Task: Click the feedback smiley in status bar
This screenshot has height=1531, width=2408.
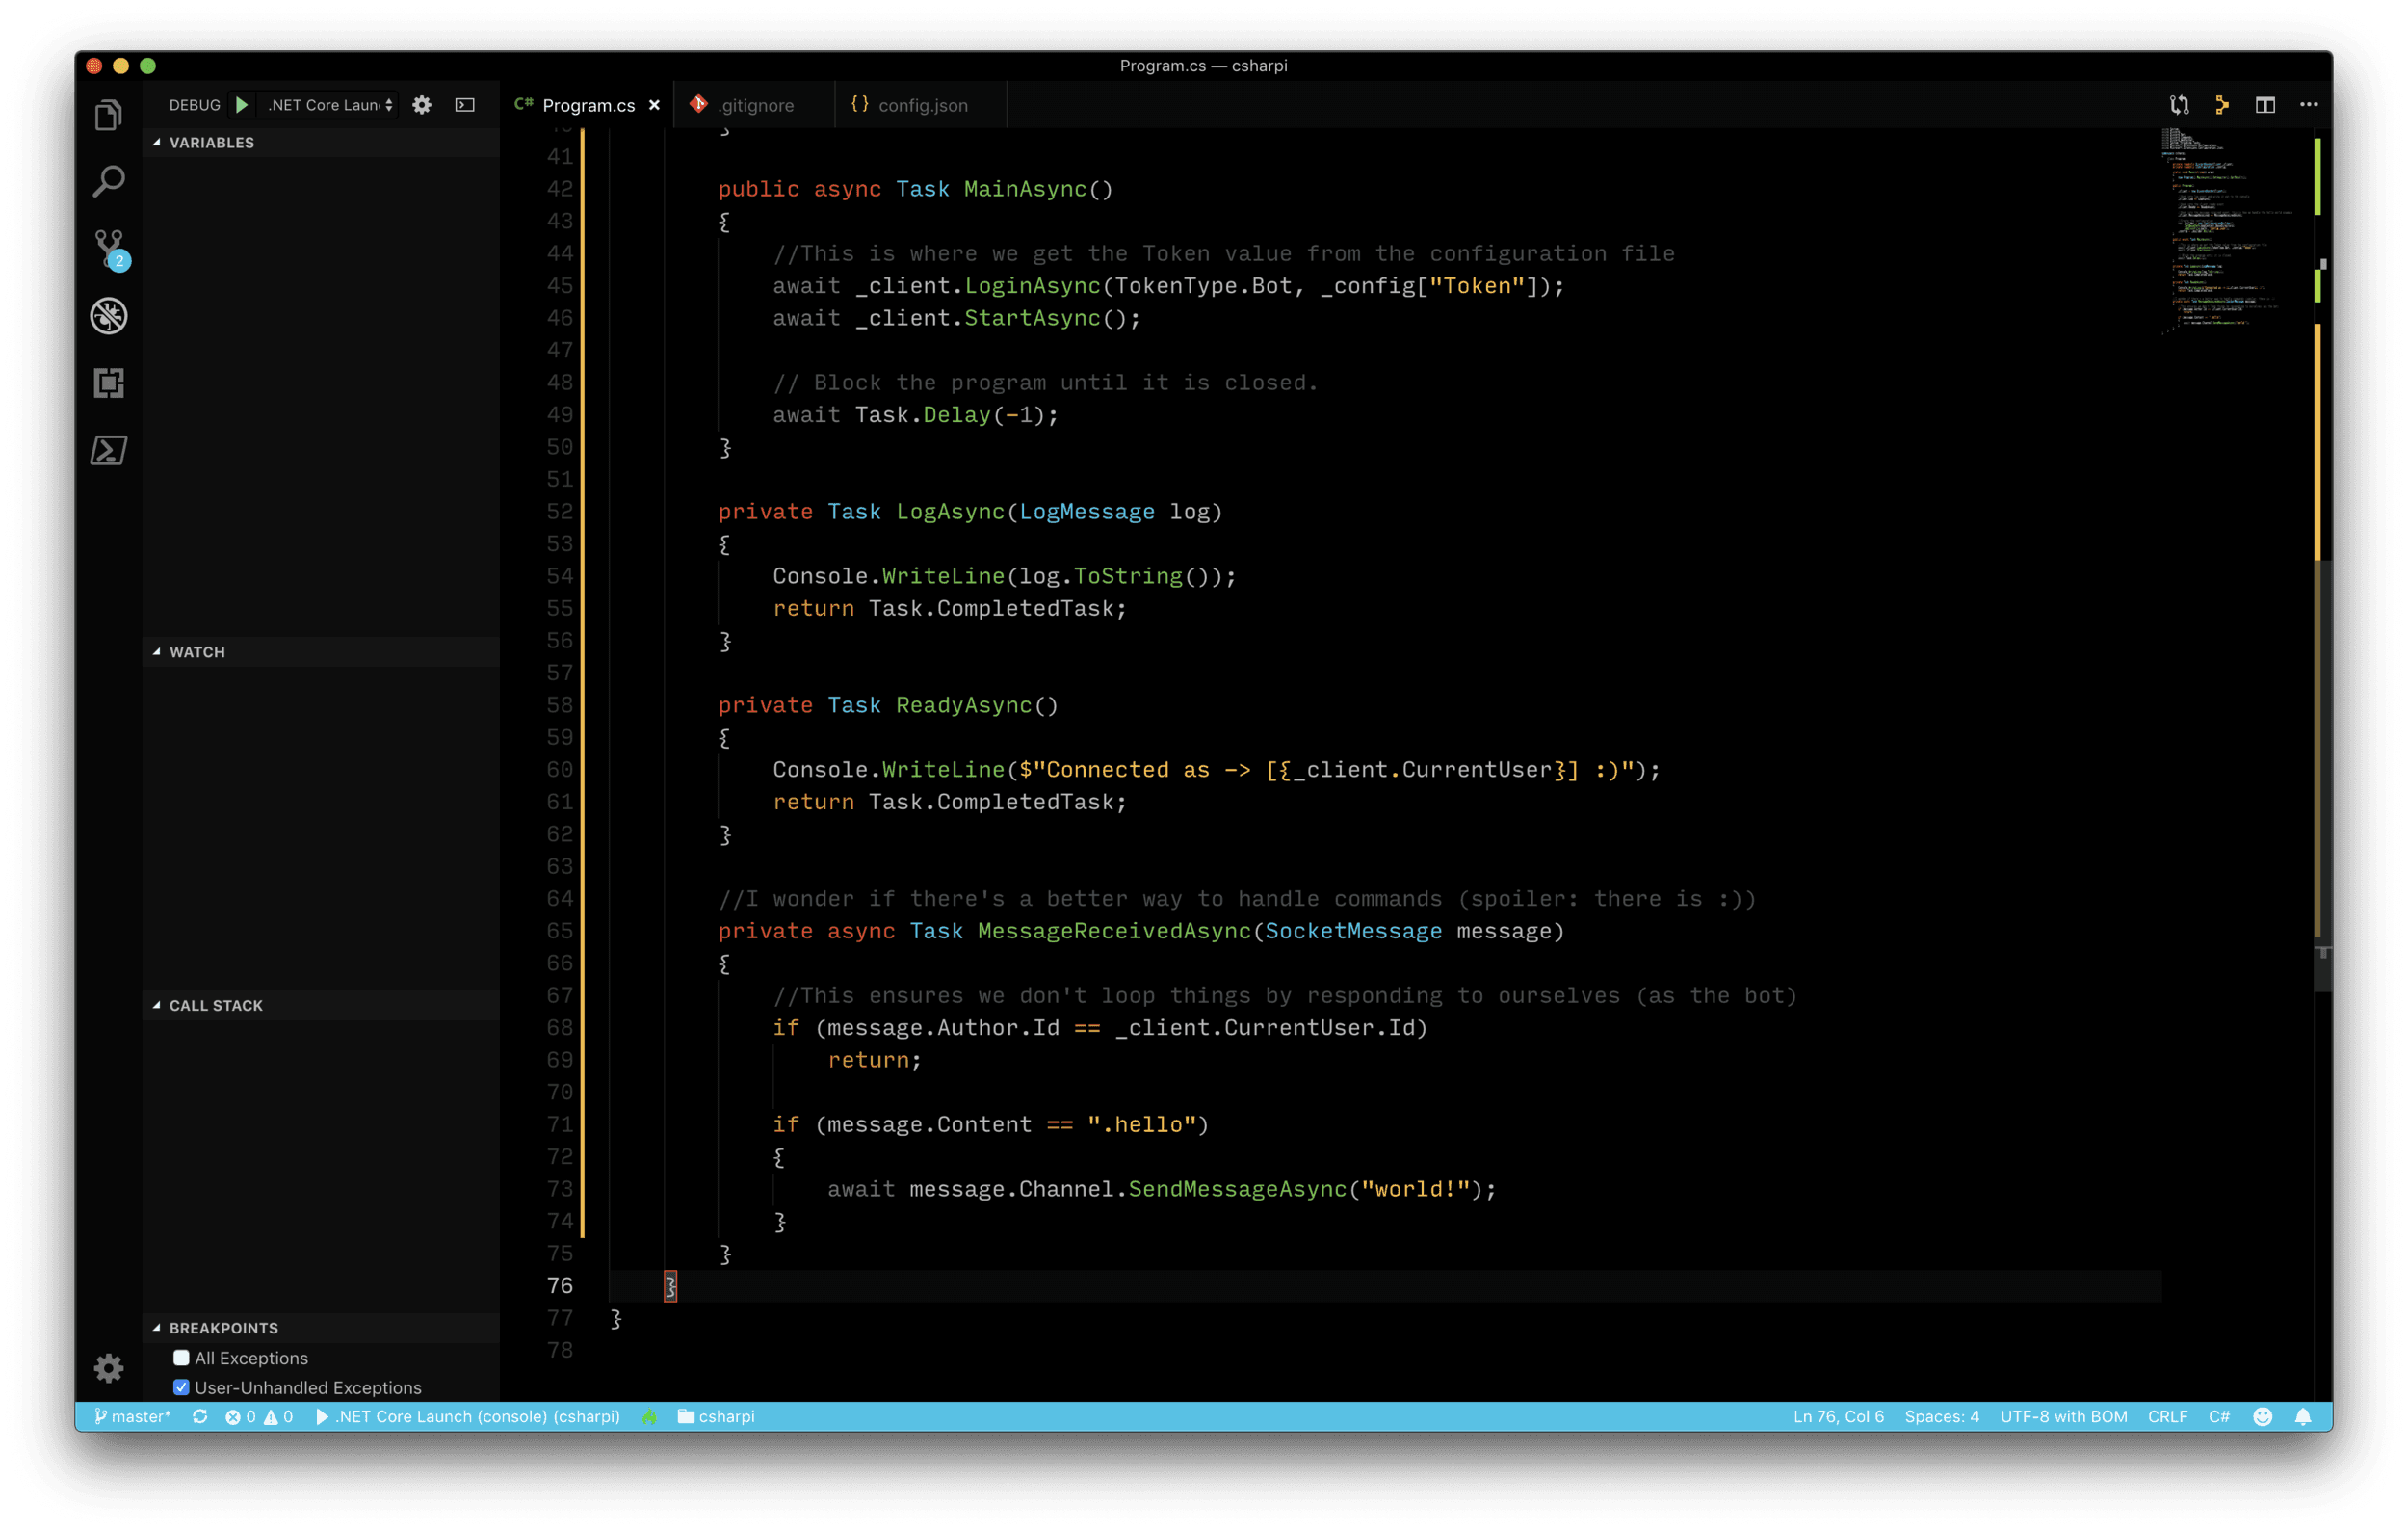Action: tap(2261, 1416)
